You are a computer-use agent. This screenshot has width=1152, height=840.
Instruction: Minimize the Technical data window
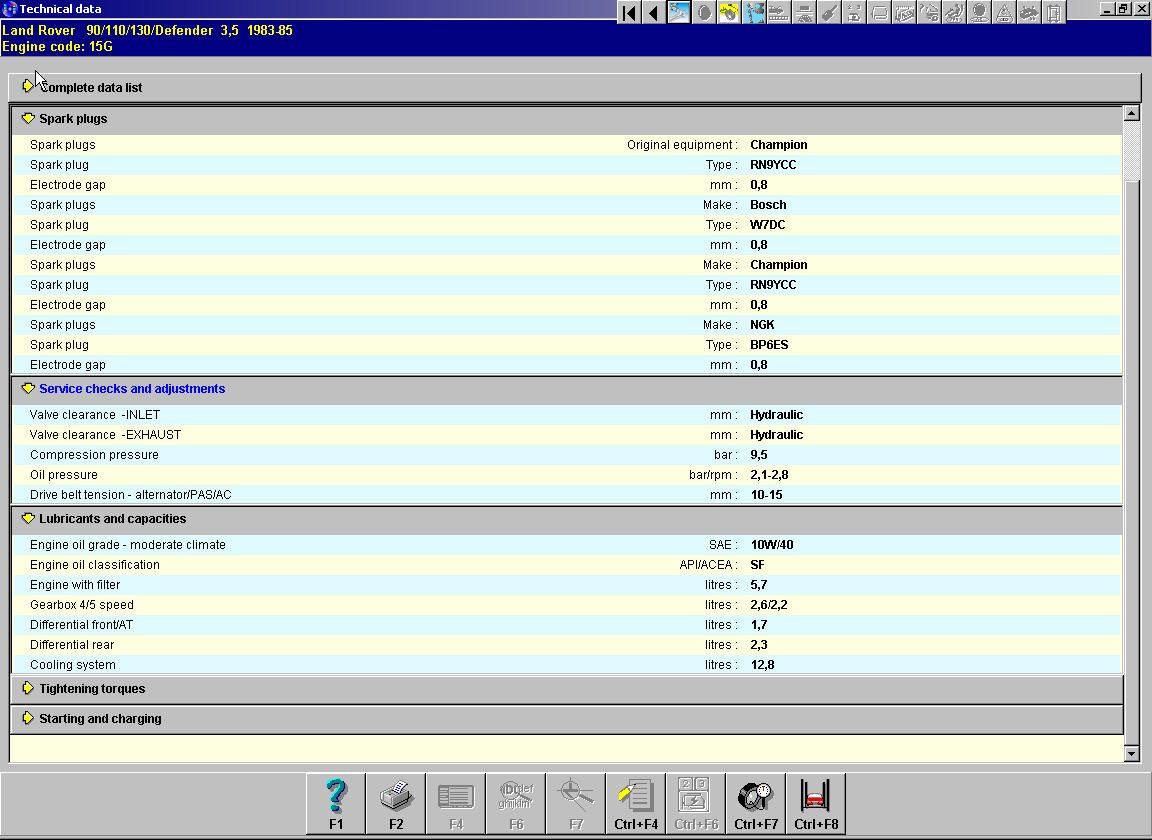[x=1106, y=9]
